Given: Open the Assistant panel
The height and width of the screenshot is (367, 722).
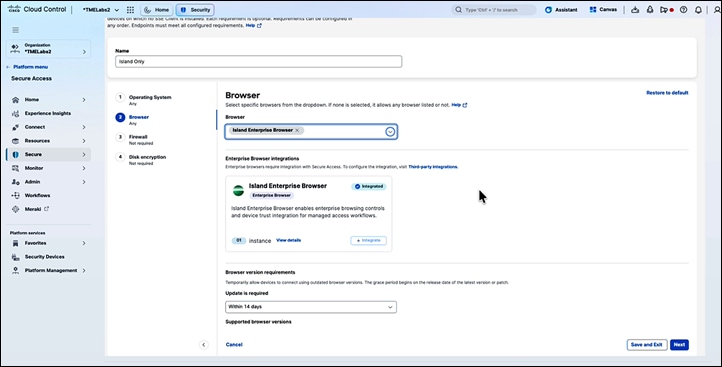Looking at the screenshot, I should (561, 10).
